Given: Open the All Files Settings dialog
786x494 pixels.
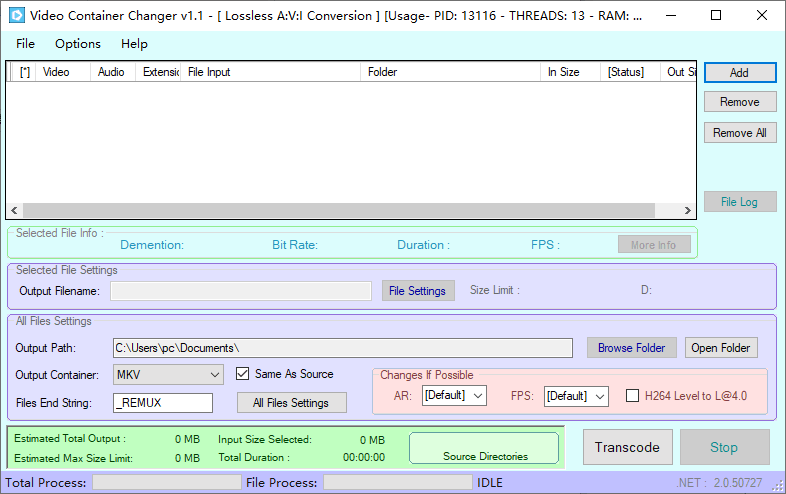Looking at the screenshot, I should pyautogui.click(x=291, y=403).
